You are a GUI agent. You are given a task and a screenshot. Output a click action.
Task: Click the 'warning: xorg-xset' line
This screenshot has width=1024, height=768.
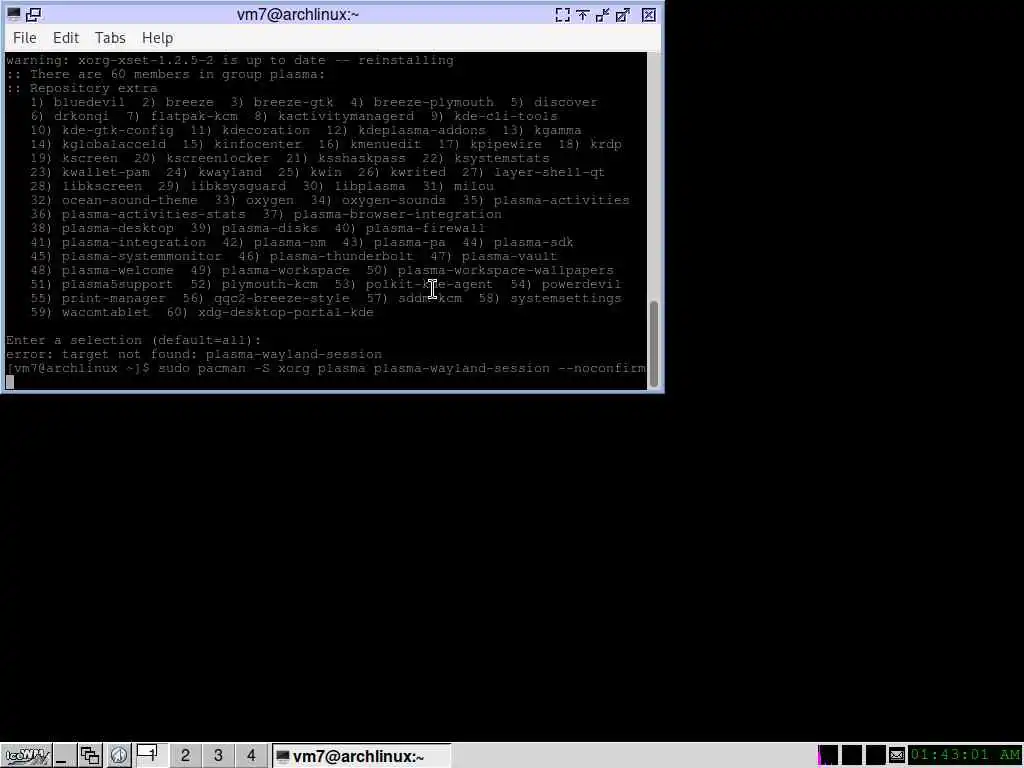[230, 60]
